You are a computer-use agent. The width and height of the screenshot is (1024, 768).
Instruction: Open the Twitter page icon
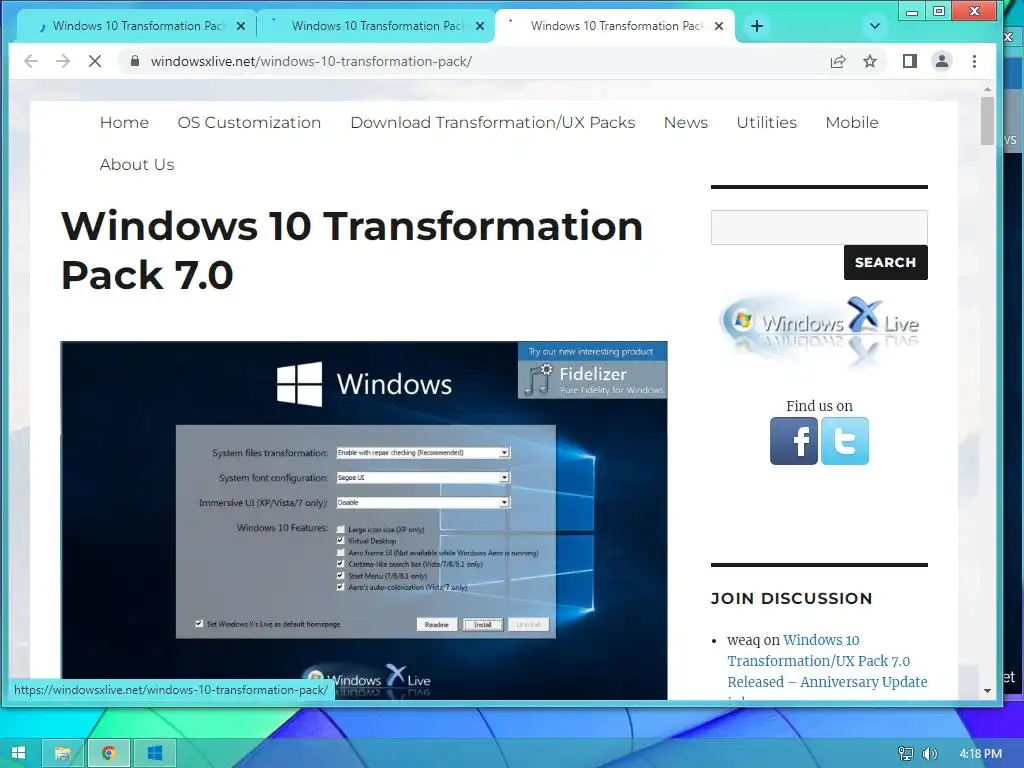tap(844, 441)
